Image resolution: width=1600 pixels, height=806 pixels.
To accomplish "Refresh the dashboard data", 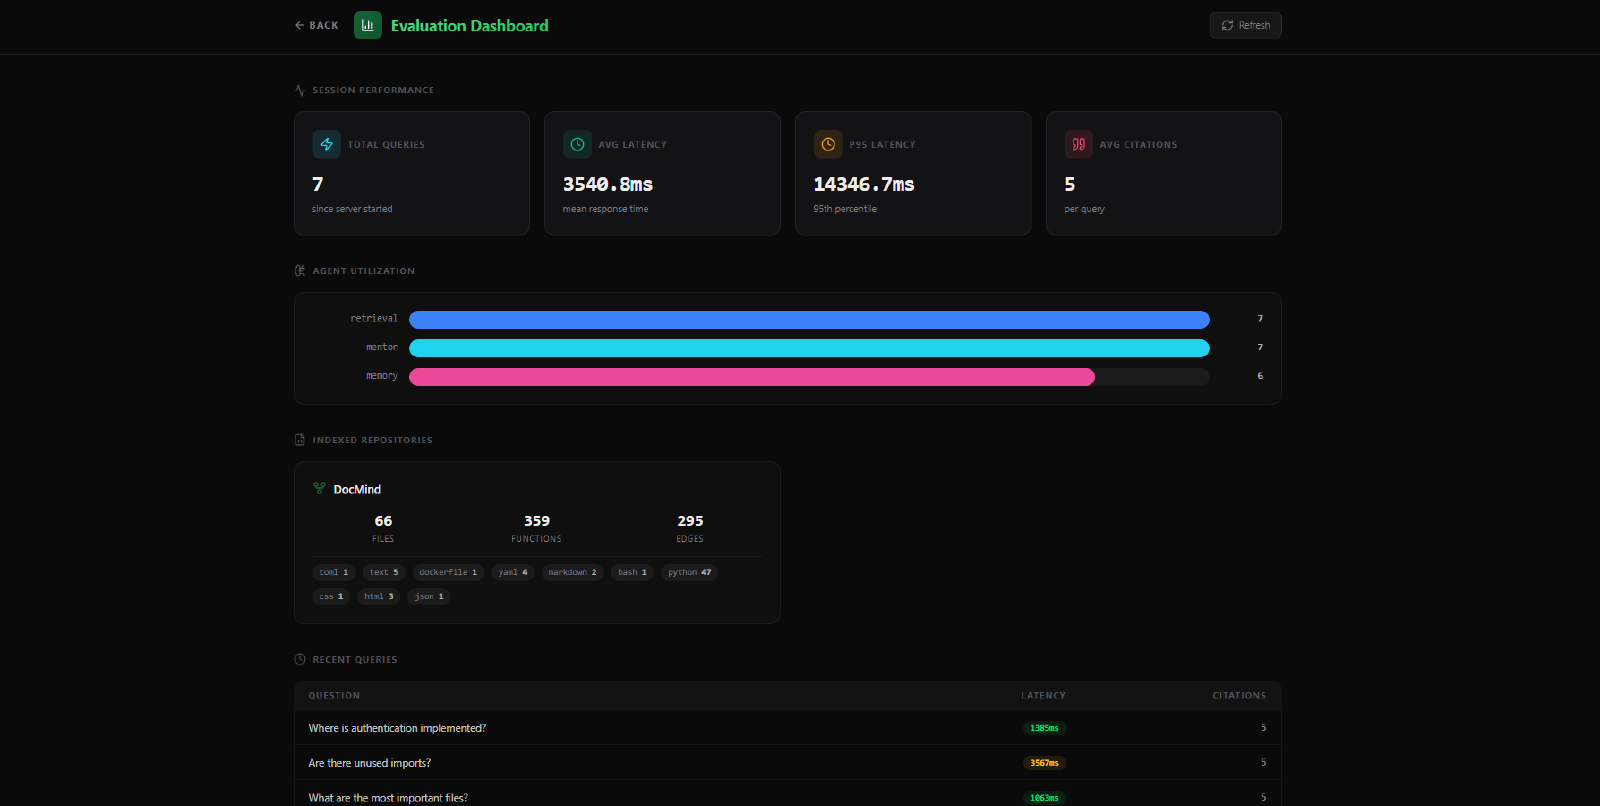I will tap(1245, 26).
